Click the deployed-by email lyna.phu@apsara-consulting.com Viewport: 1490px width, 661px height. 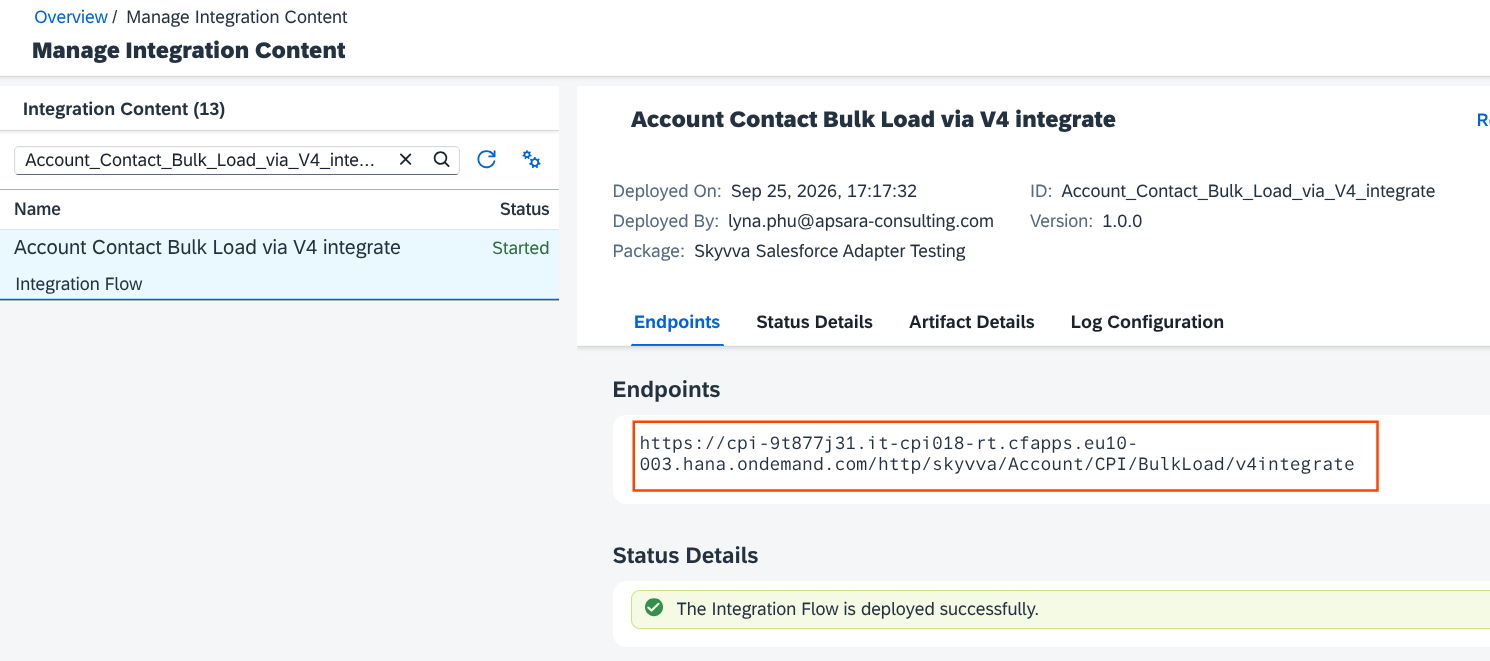pyautogui.click(x=861, y=221)
